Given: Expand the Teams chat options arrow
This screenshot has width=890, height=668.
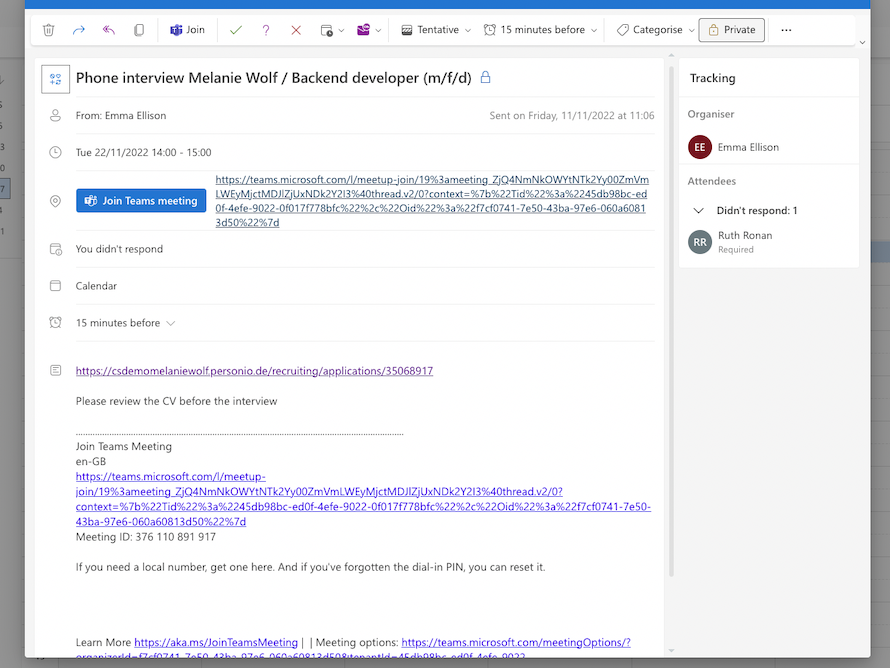Looking at the screenshot, I should (379, 31).
